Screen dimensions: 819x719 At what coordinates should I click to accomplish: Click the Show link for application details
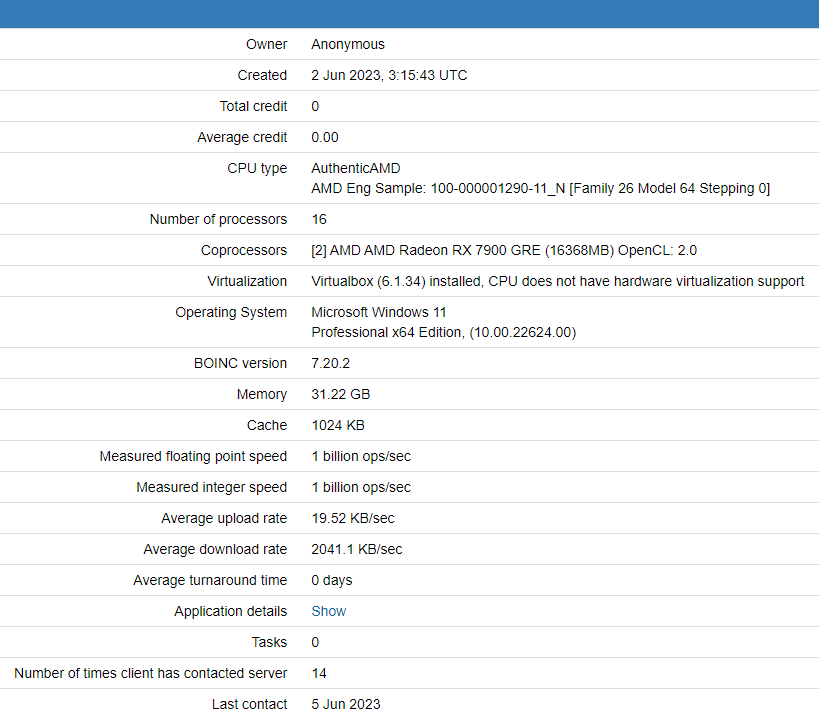(328, 611)
